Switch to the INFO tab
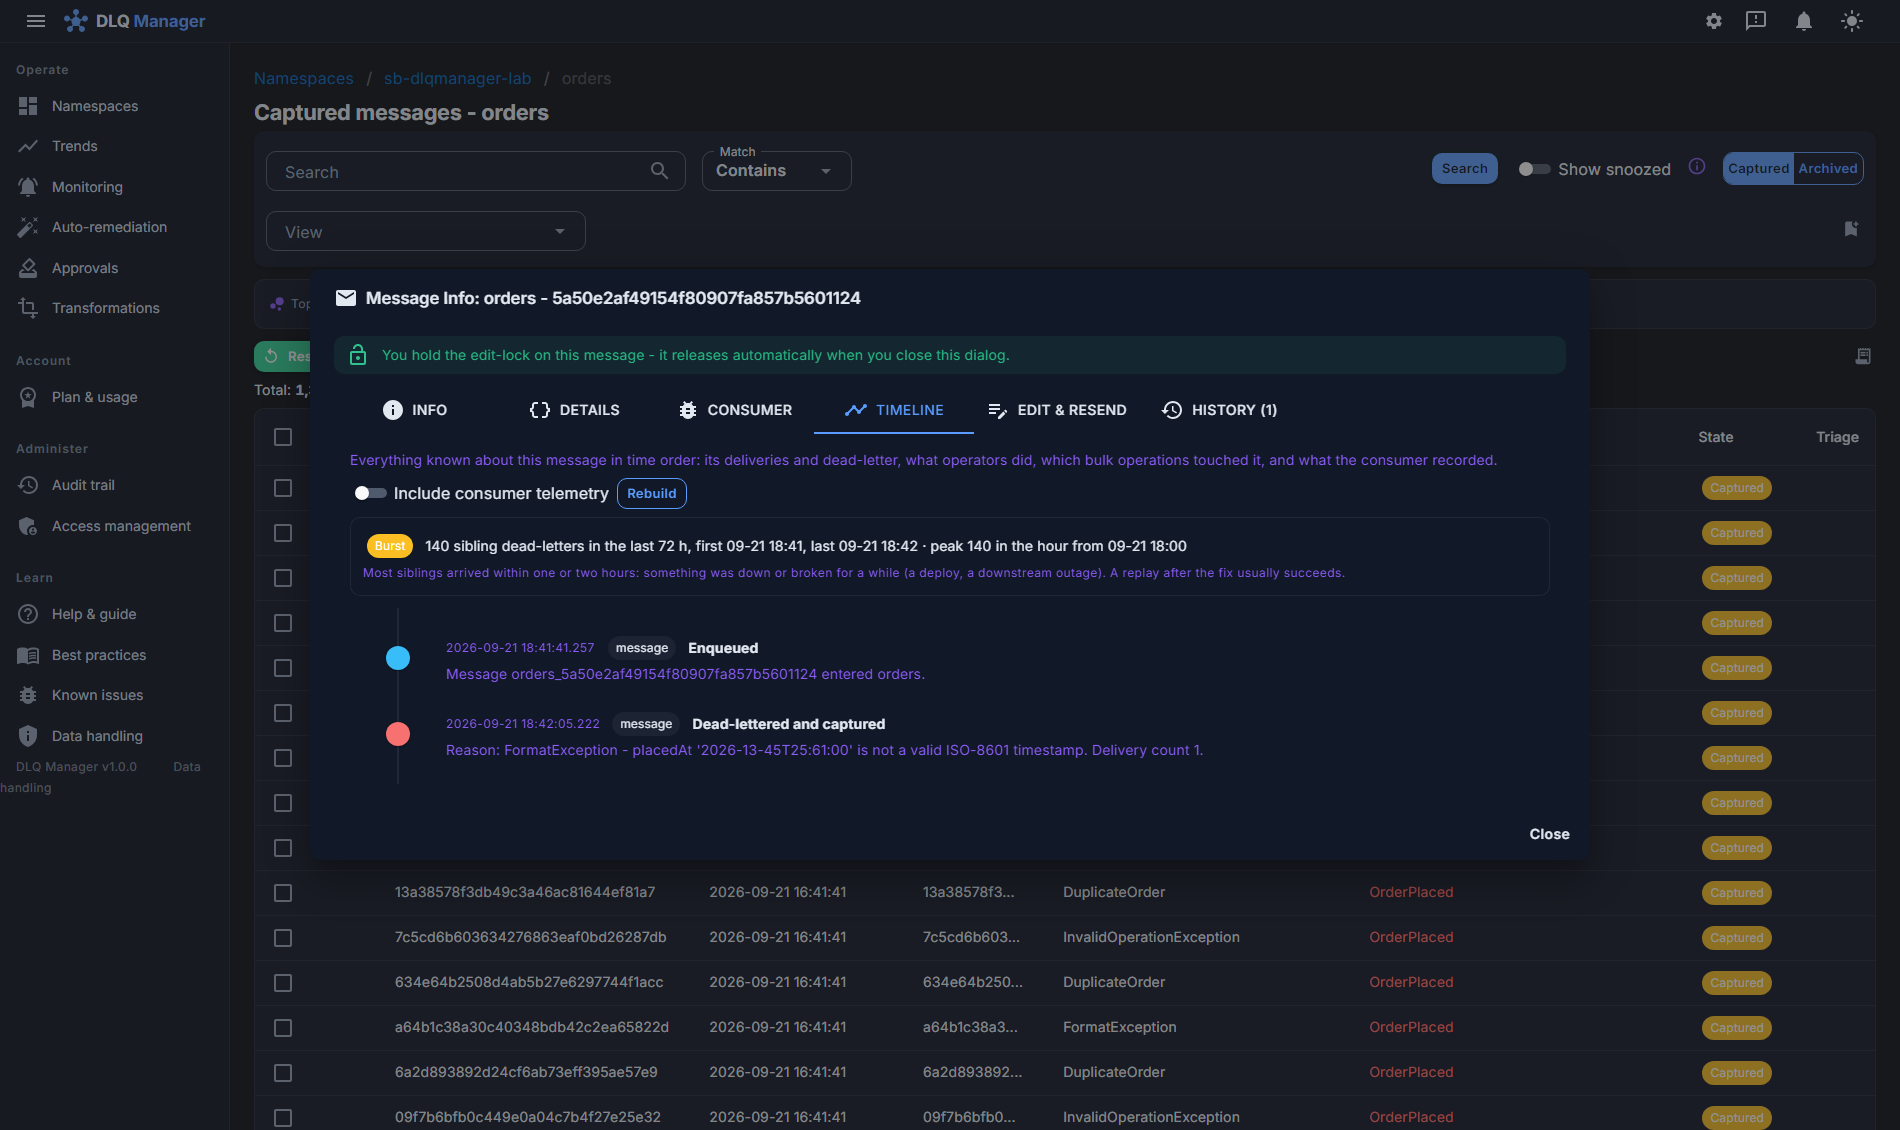 pos(415,410)
